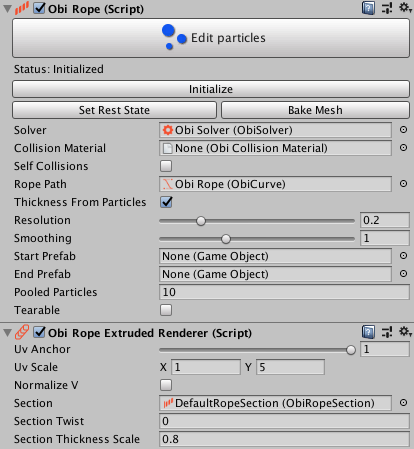
Task: Click the Uv Scale label
Action: (36, 367)
